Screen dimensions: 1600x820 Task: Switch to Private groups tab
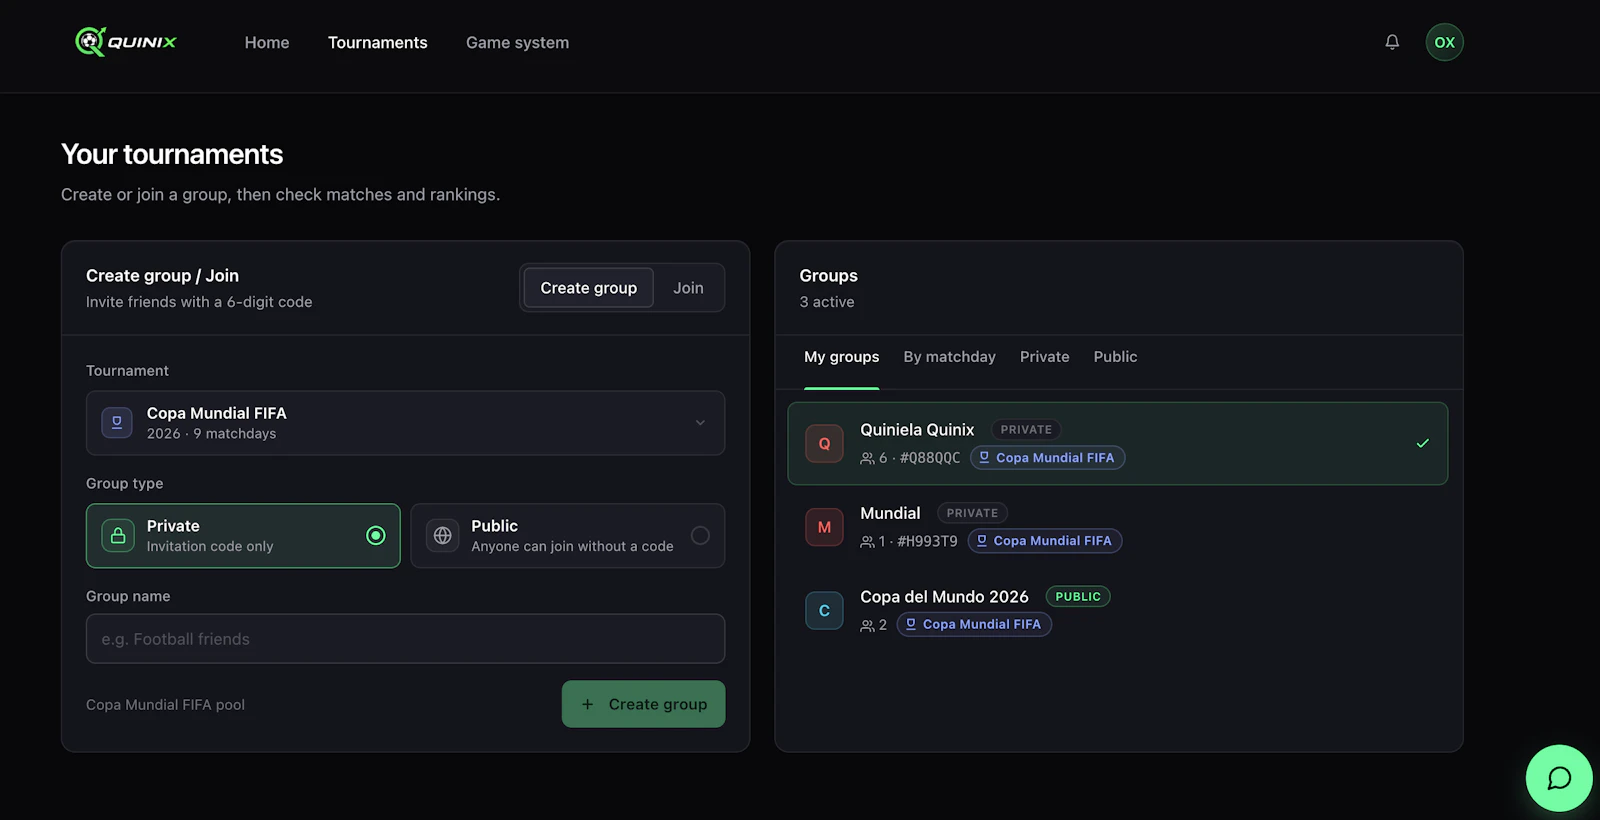1044,357
